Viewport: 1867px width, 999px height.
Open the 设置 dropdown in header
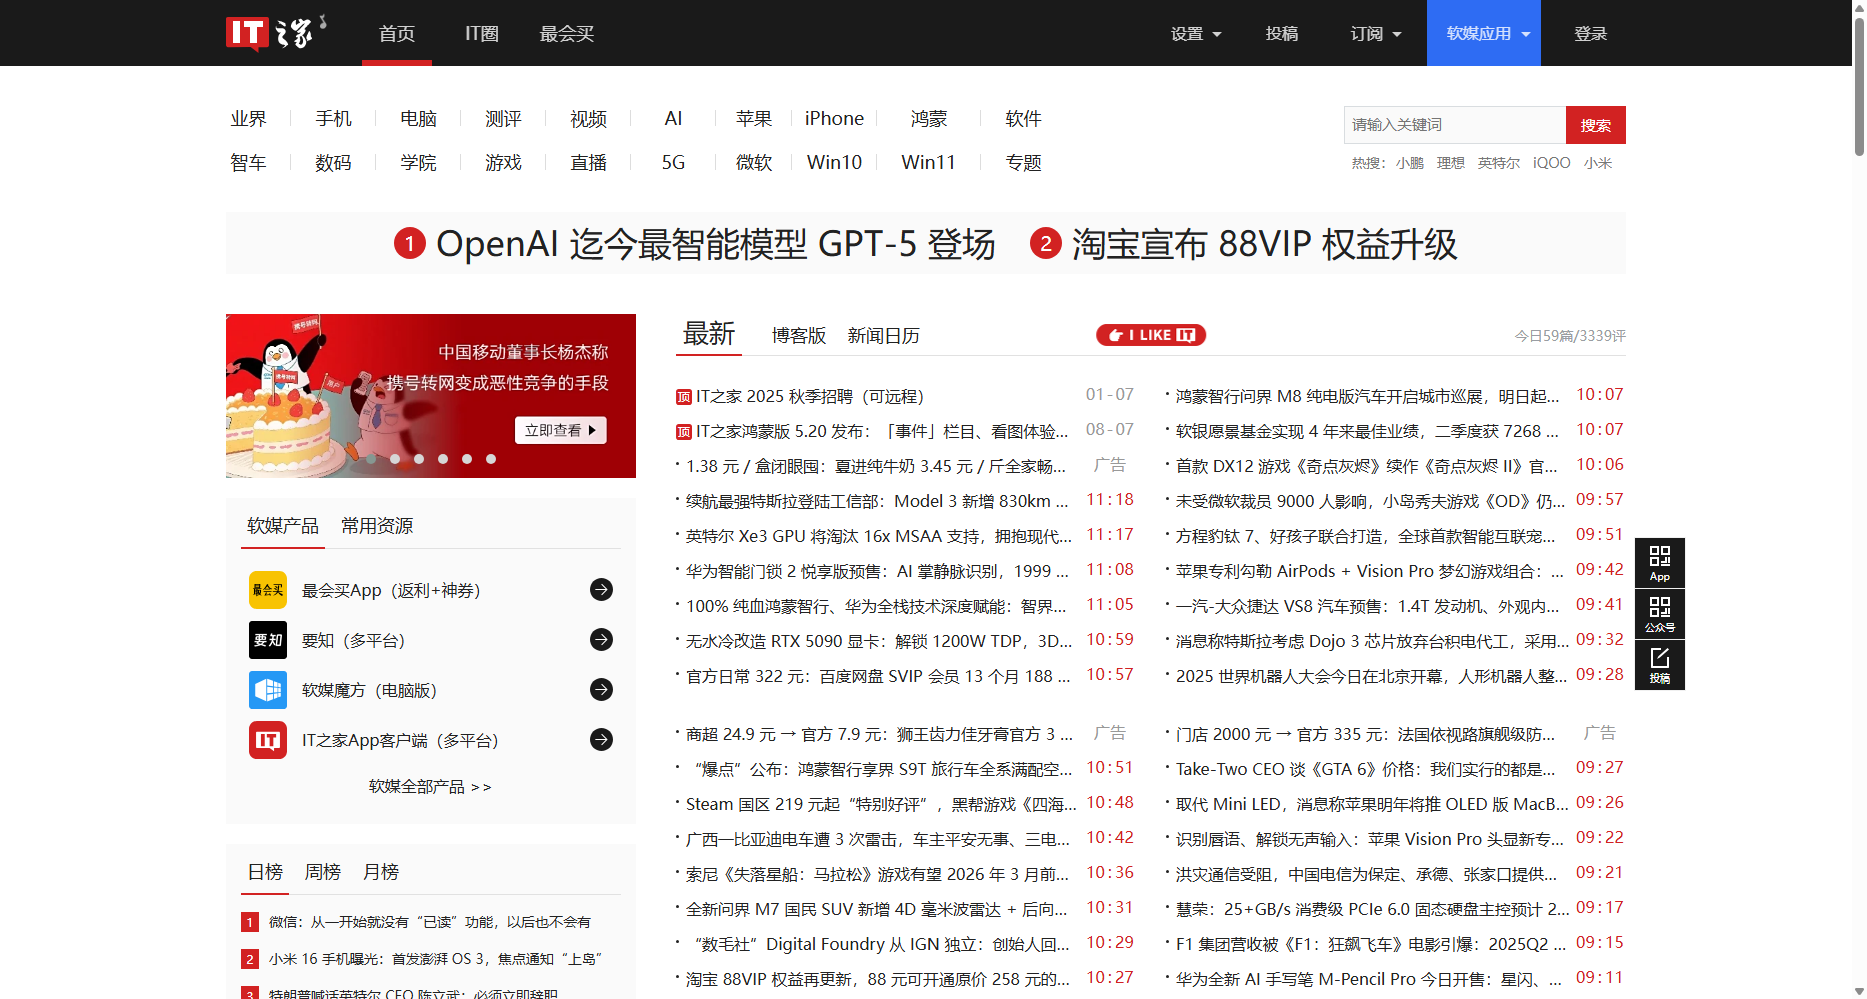1196,33
